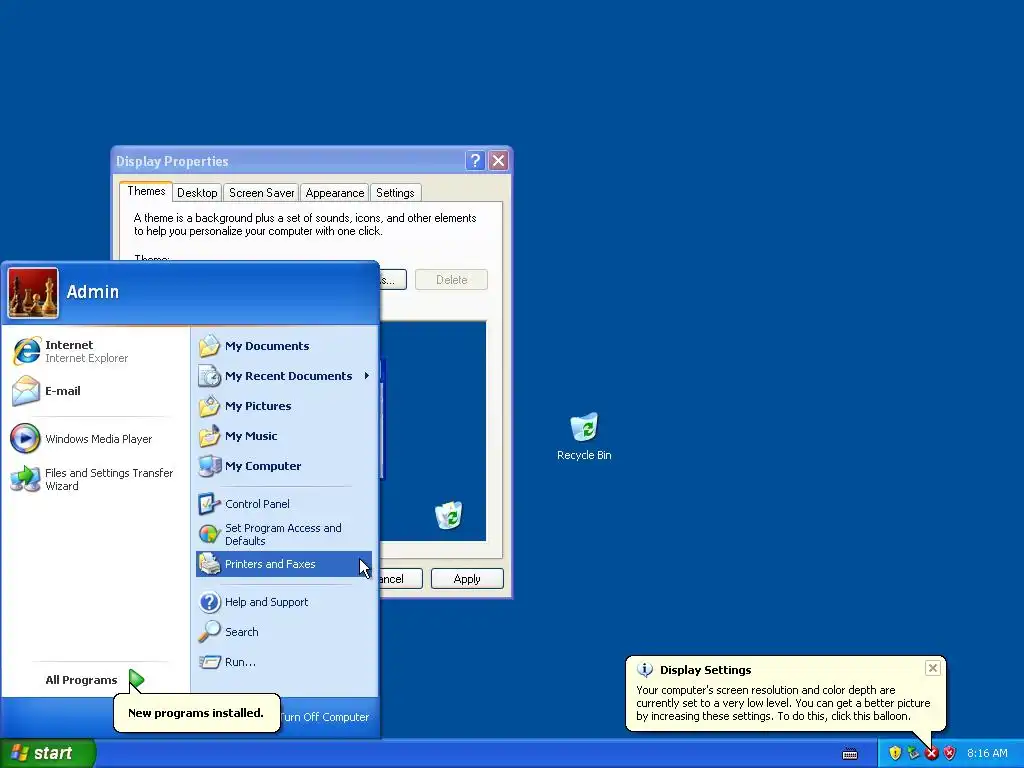Viewport: 1024px width, 768px height.
Task: Click the Cancel button in Display Properties
Action: pos(401,579)
